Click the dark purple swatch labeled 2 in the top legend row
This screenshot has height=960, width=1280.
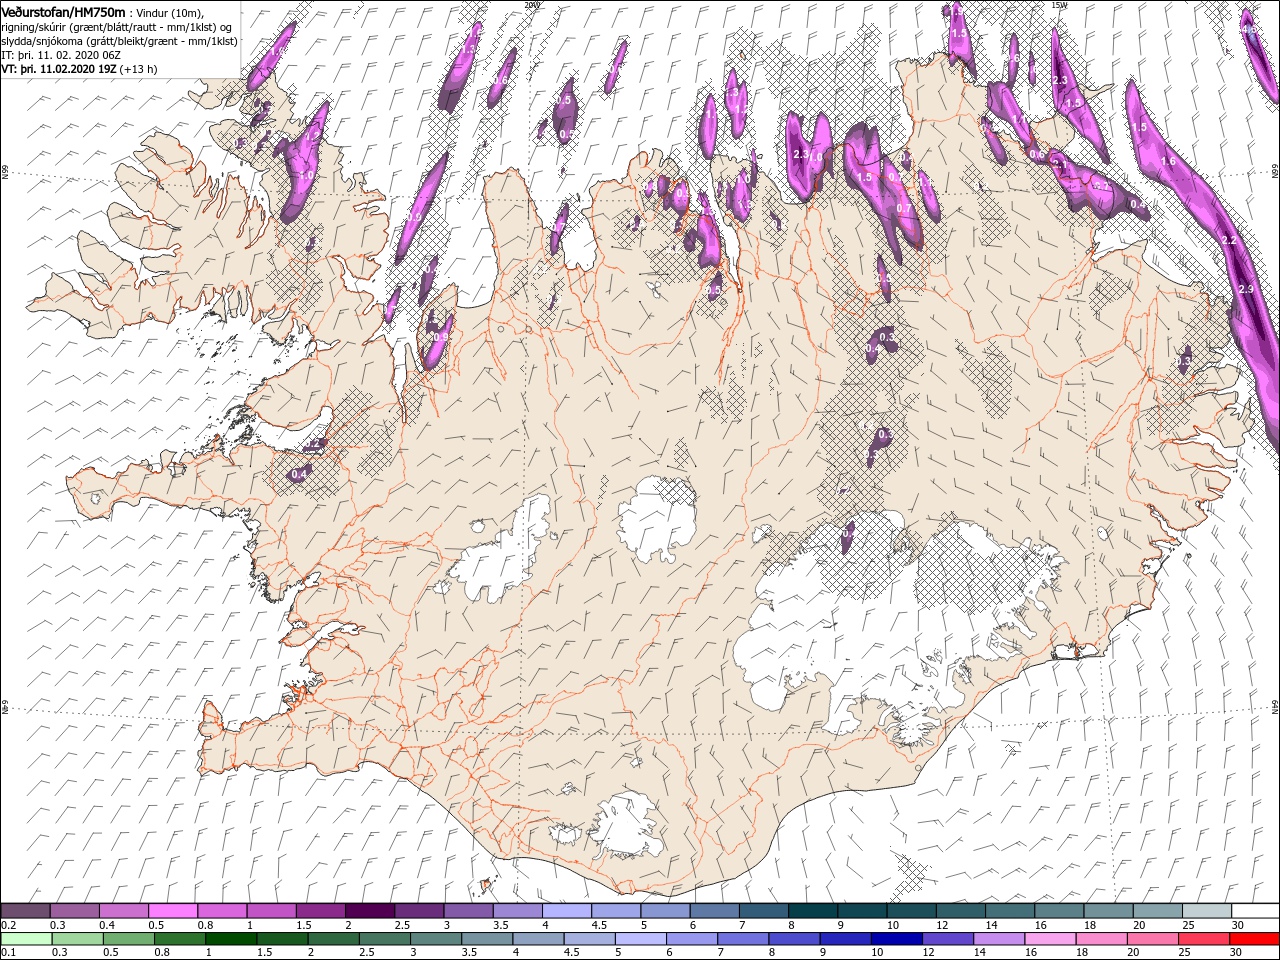click(x=369, y=911)
